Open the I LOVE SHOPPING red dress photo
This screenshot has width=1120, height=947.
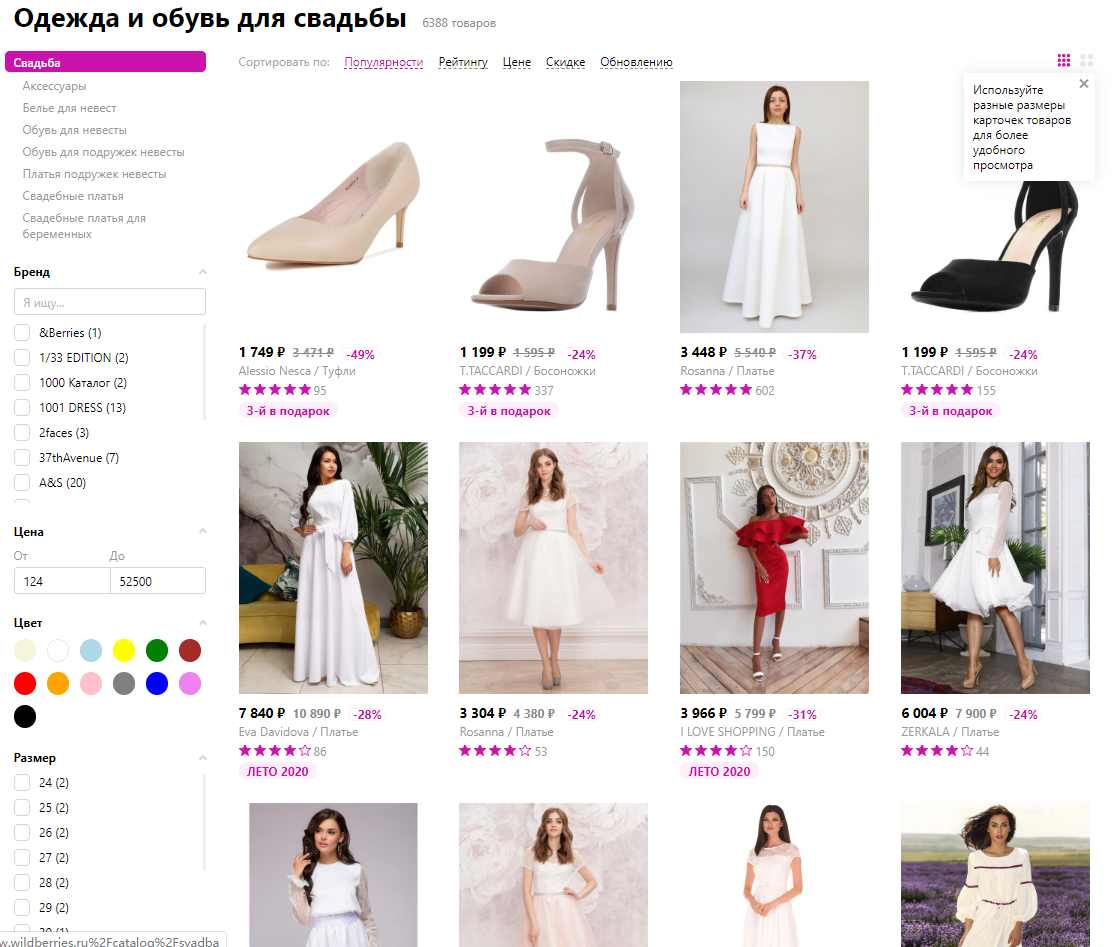[774, 568]
